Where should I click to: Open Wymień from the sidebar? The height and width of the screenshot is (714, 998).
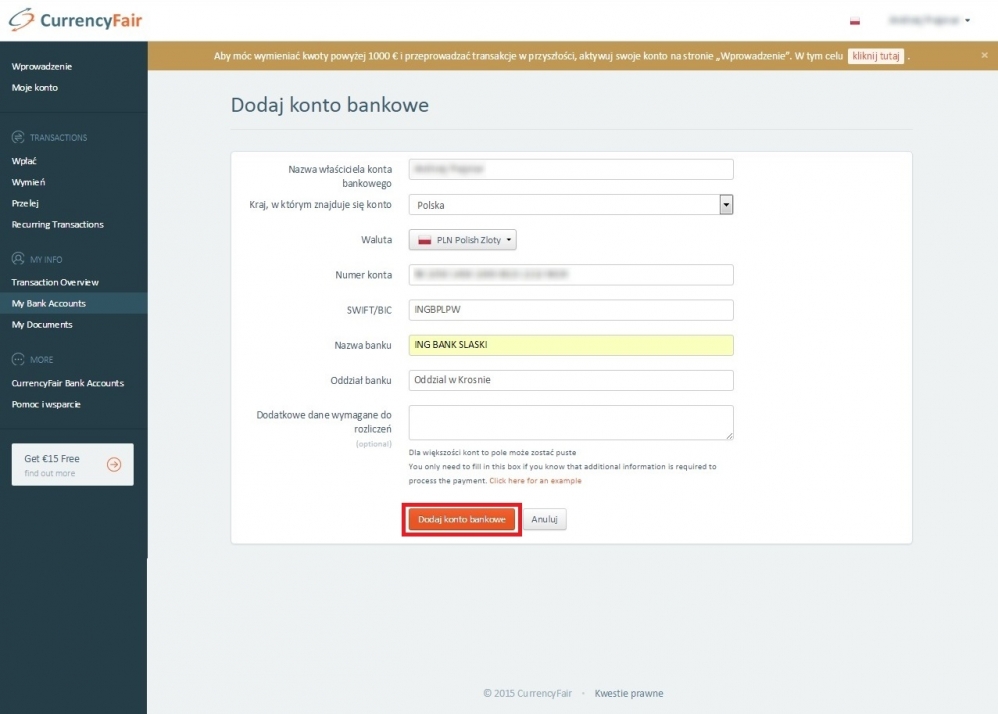[x=29, y=182]
